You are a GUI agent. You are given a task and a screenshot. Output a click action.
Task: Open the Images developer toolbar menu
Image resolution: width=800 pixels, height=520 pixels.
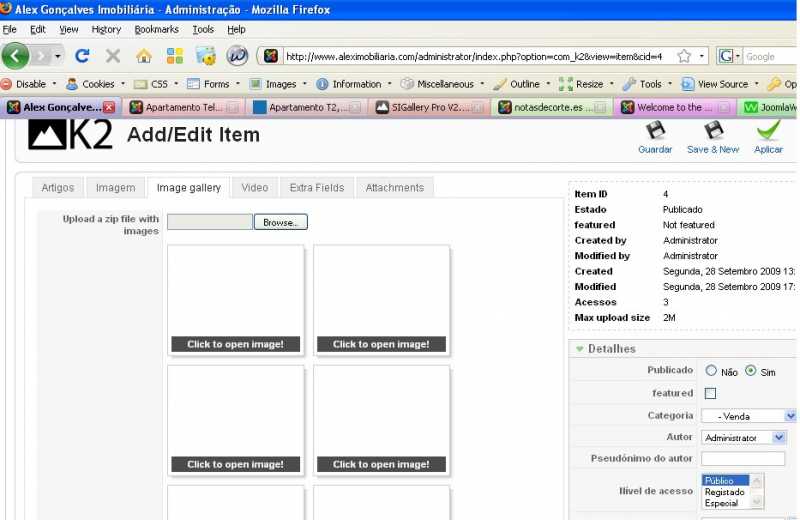[x=279, y=84]
